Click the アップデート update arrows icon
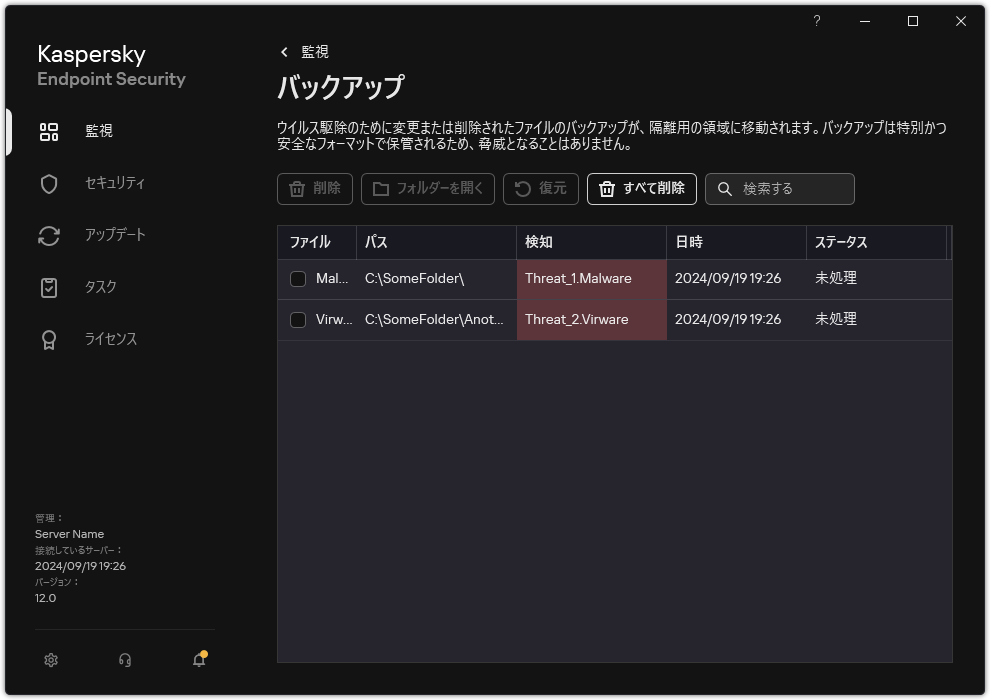This screenshot has width=990, height=700. pyautogui.click(x=48, y=235)
